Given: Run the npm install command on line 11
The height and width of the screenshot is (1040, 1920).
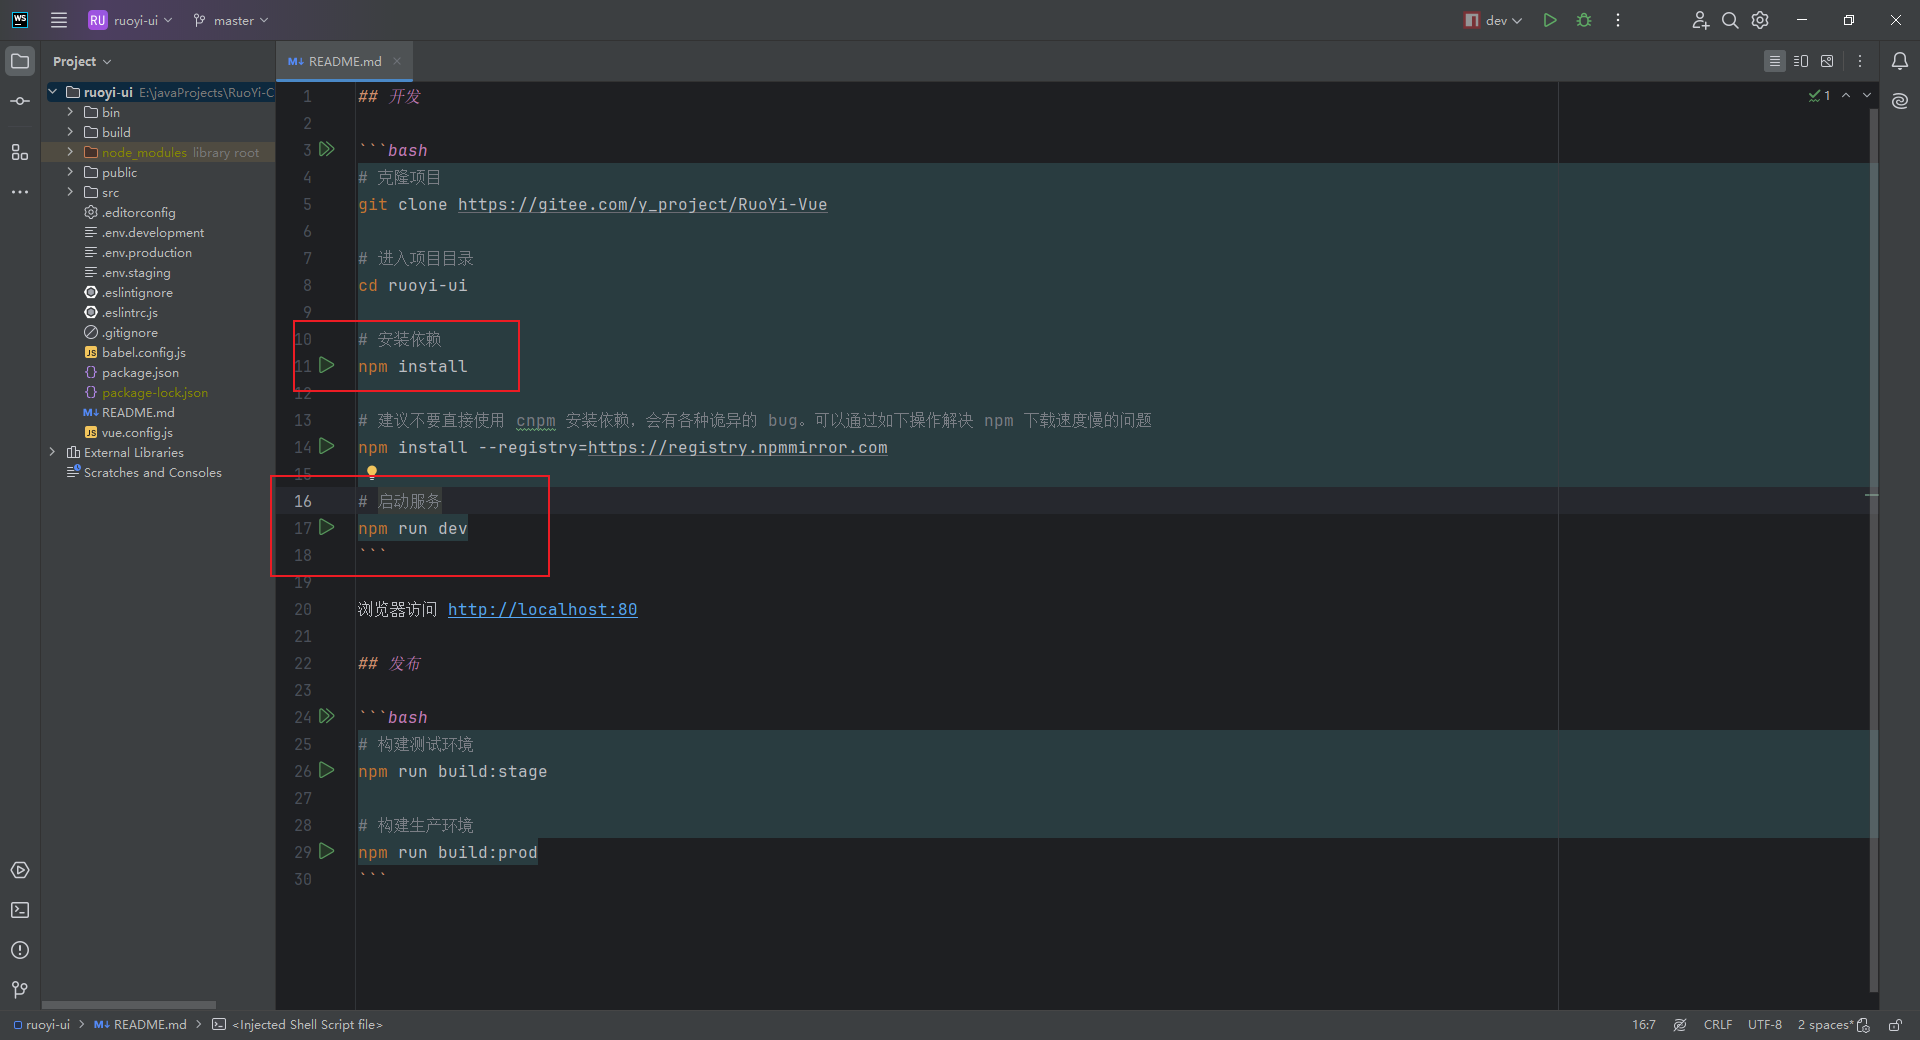Looking at the screenshot, I should (x=327, y=365).
